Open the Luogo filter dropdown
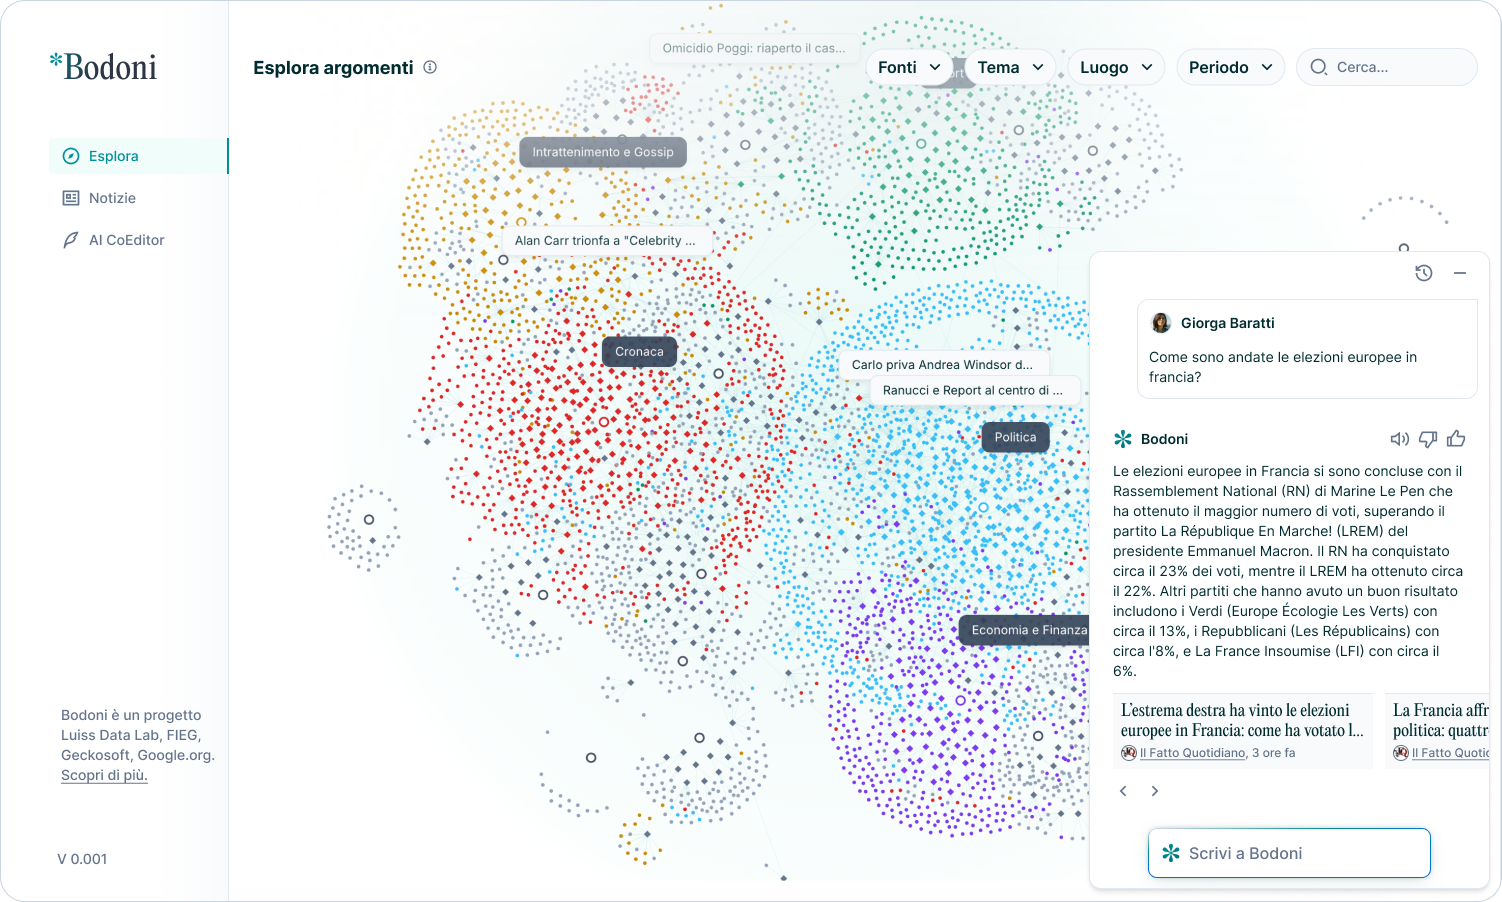The height and width of the screenshot is (902, 1502). 1116,67
